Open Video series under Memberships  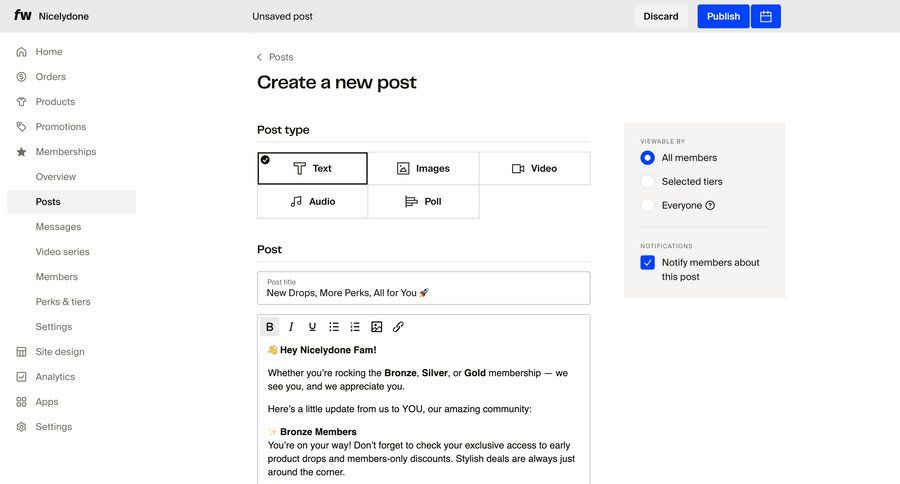click(x=63, y=252)
